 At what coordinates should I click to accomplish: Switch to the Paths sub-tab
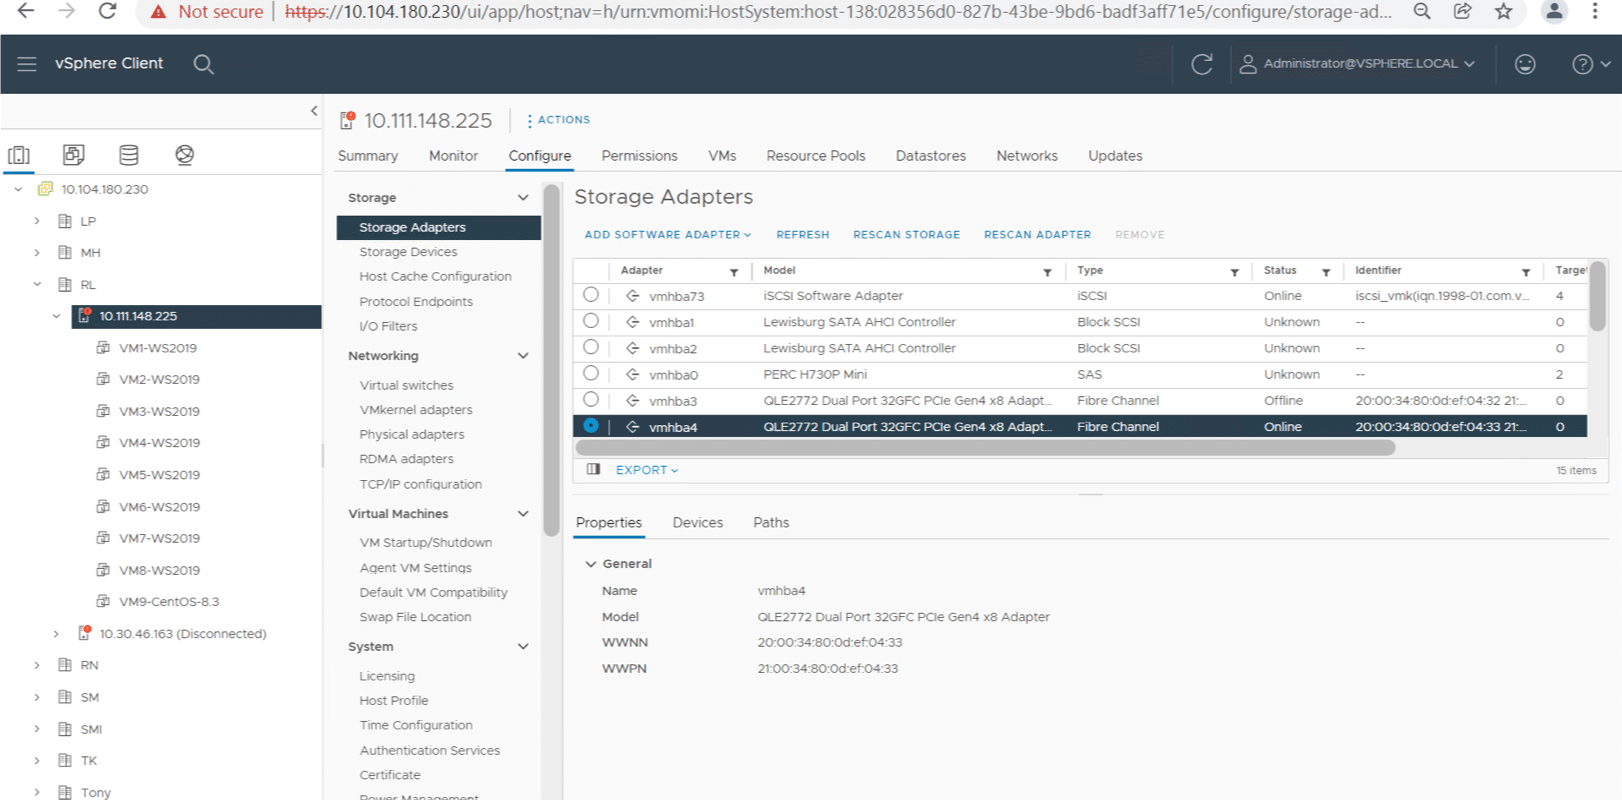point(771,523)
